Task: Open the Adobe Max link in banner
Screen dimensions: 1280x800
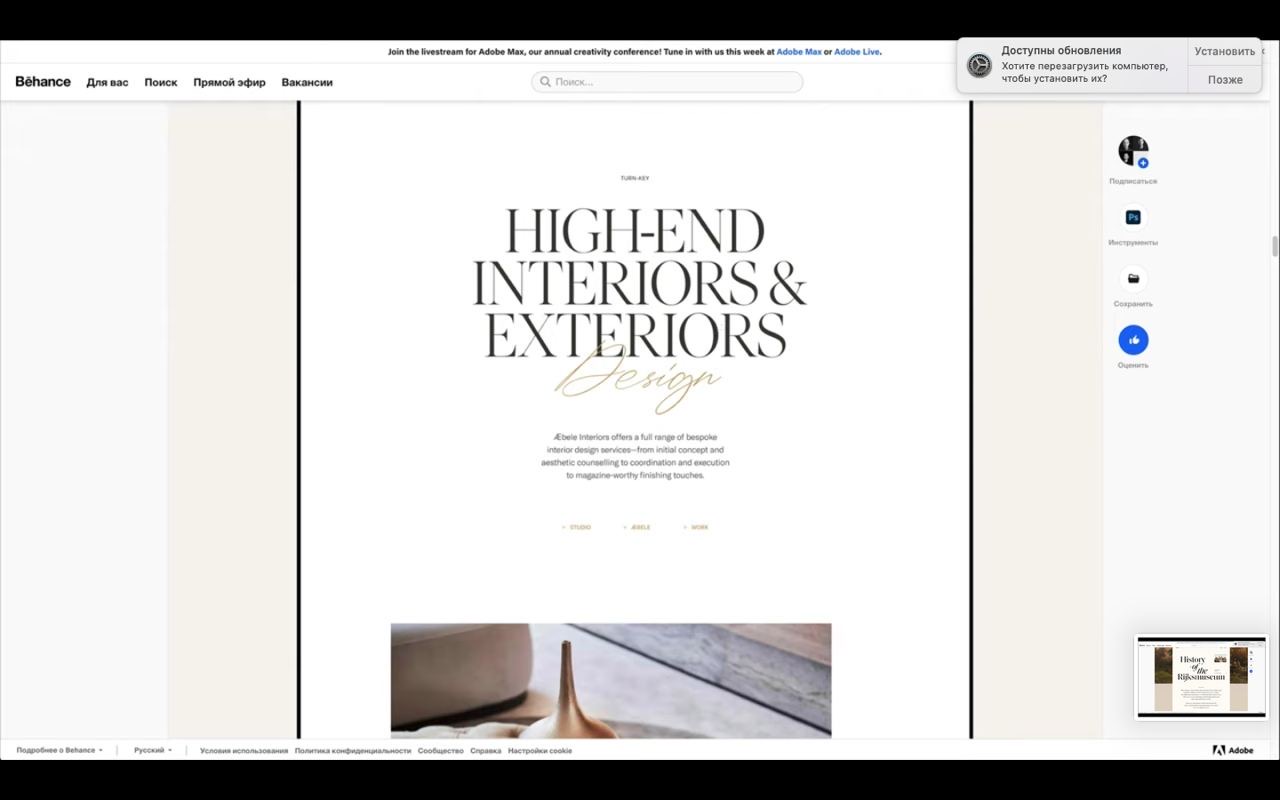Action: pyautogui.click(x=799, y=52)
